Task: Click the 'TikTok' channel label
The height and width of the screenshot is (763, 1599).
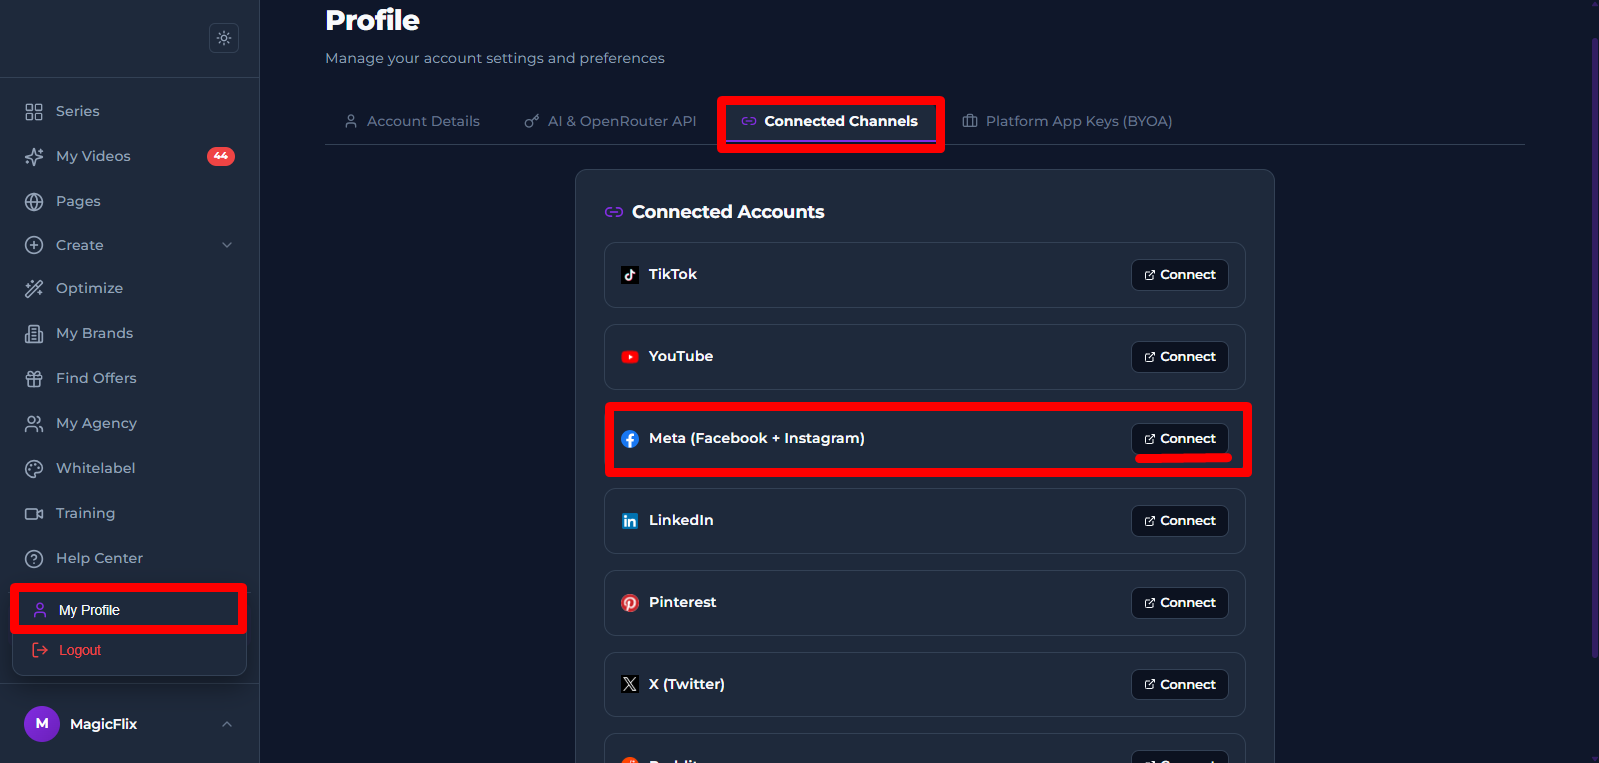Action: 673,274
